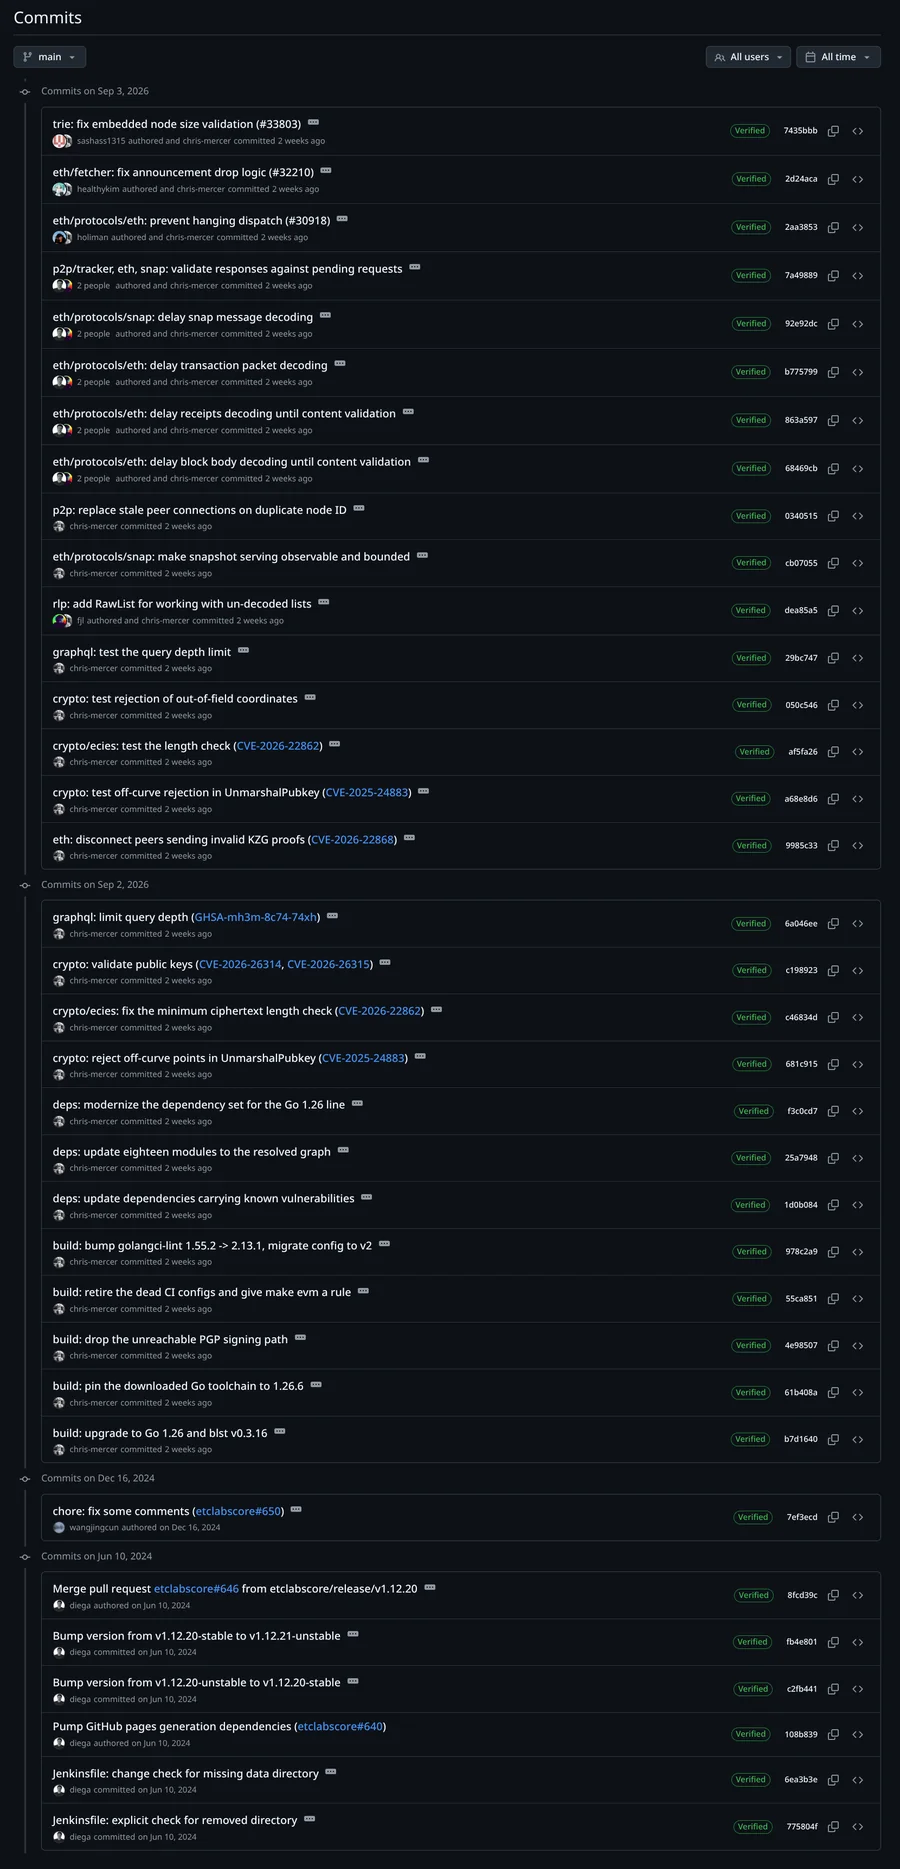The width and height of the screenshot is (900, 1869).
Task: Open etclabscore#650 pull request link
Action: tap(239, 1511)
